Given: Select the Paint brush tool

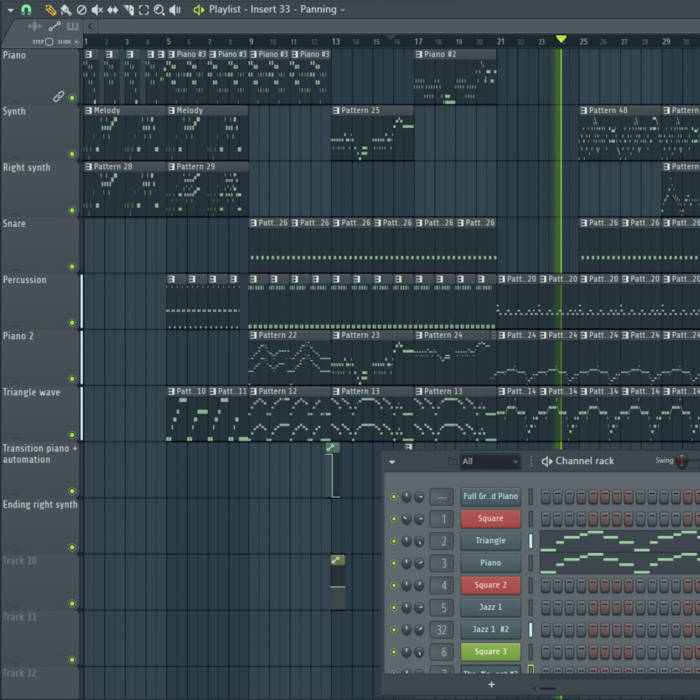Looking at the screenshot, I should [x=65, y=9].
